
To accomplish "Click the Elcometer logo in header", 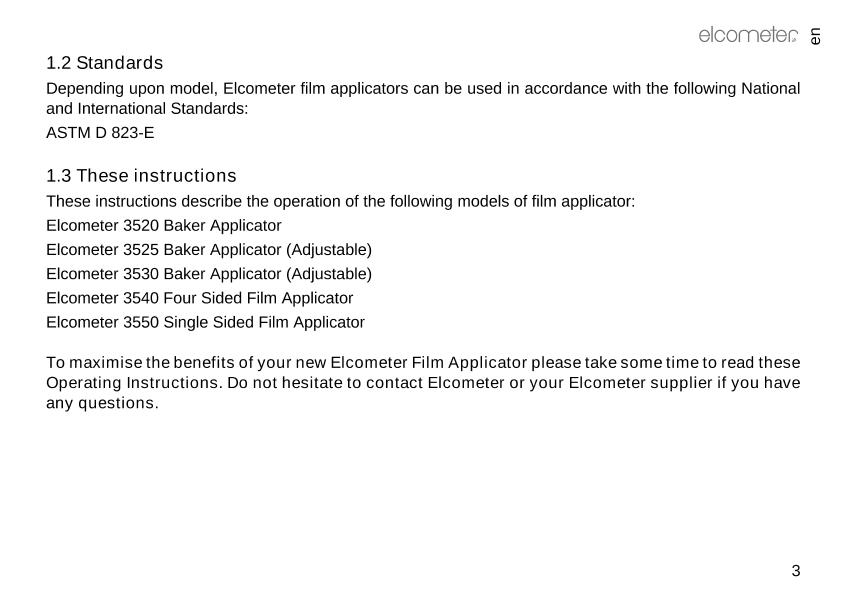I will 747,36.
